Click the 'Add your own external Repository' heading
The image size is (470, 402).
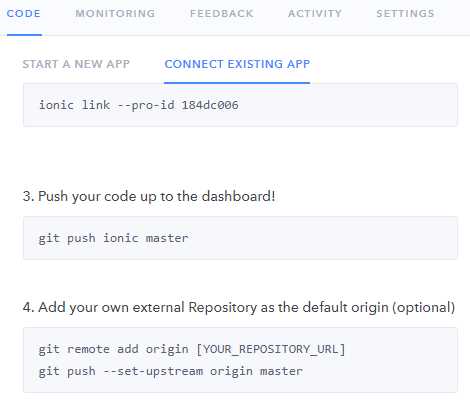239,307
